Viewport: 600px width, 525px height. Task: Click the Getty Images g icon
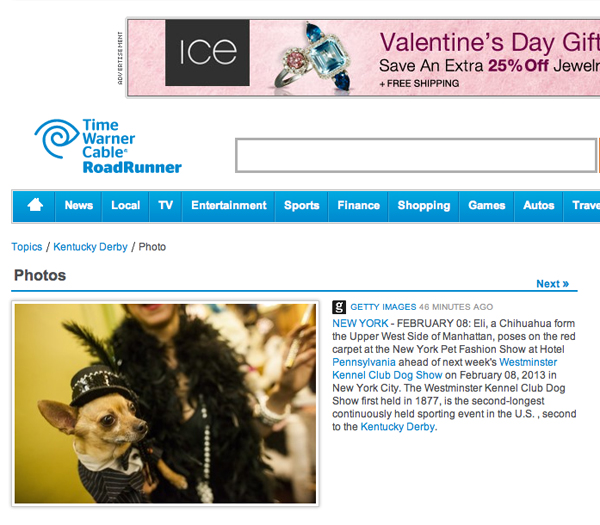339,307
